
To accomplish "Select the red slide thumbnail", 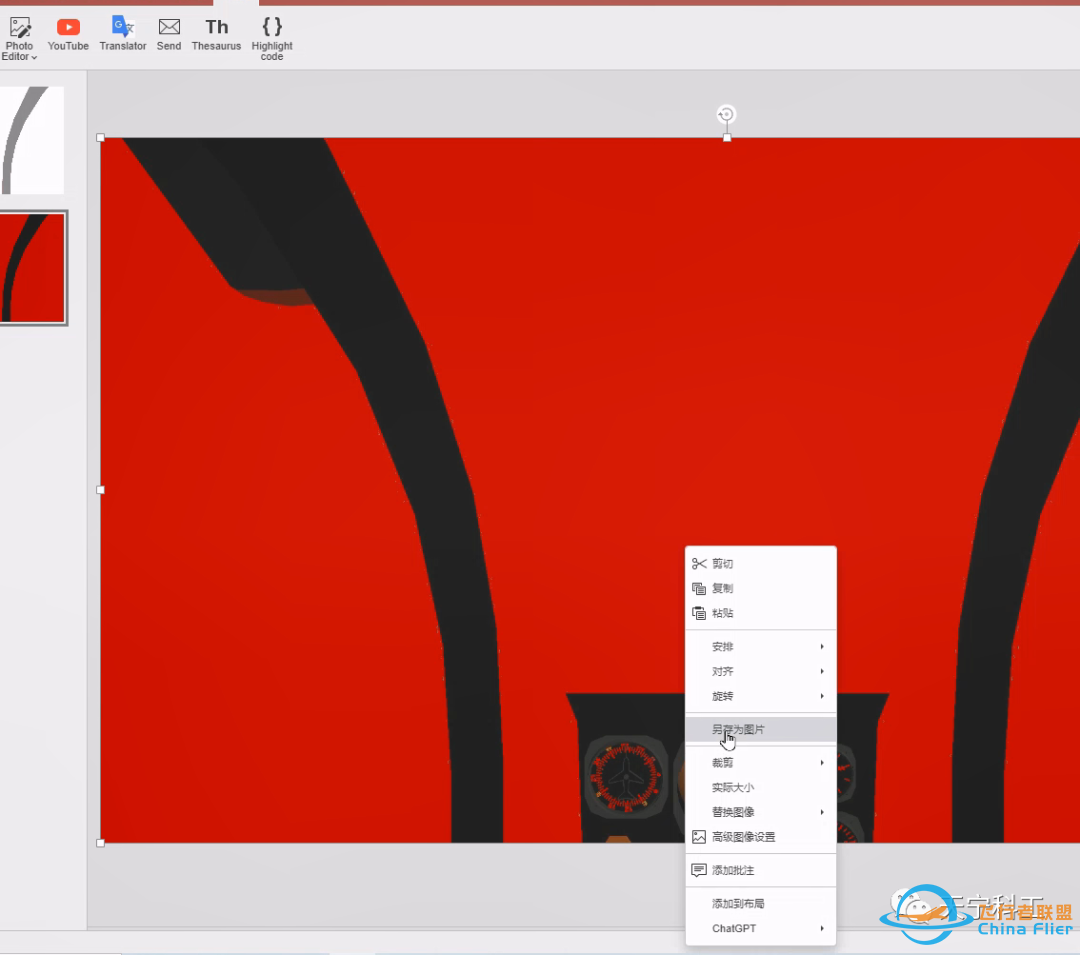I will [32, 268].
